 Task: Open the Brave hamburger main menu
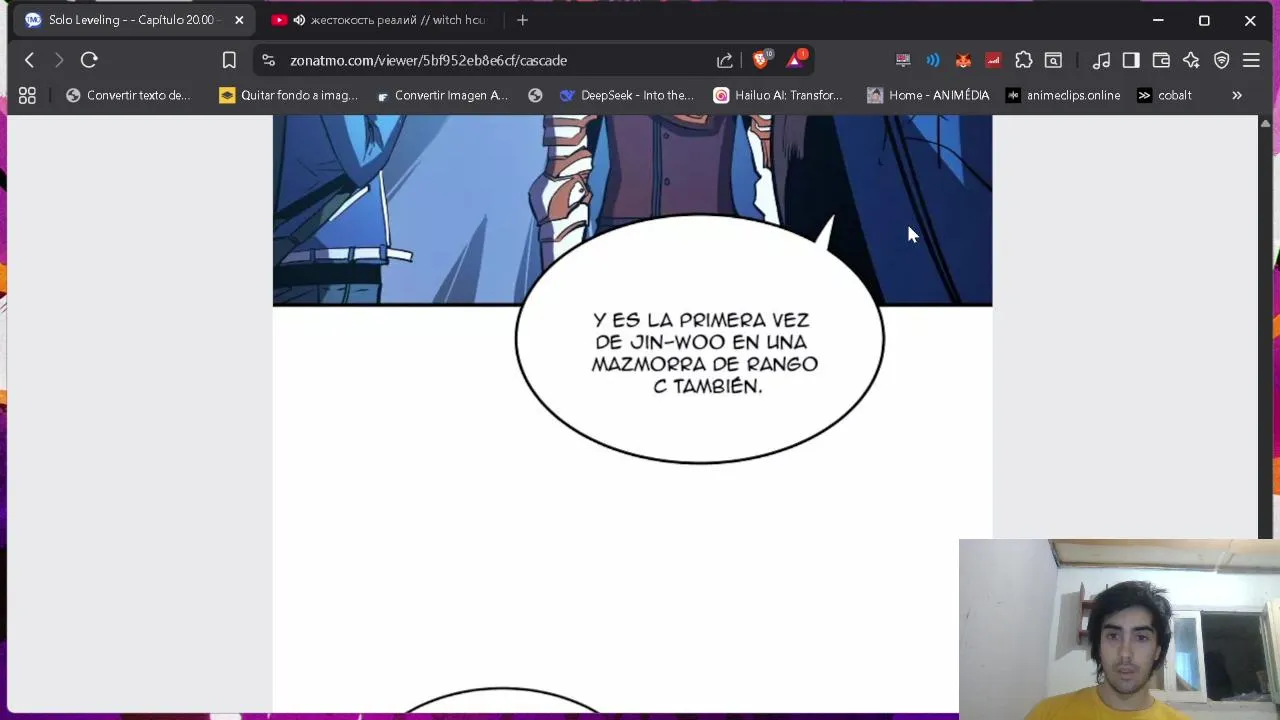[x=1251, y=60]
